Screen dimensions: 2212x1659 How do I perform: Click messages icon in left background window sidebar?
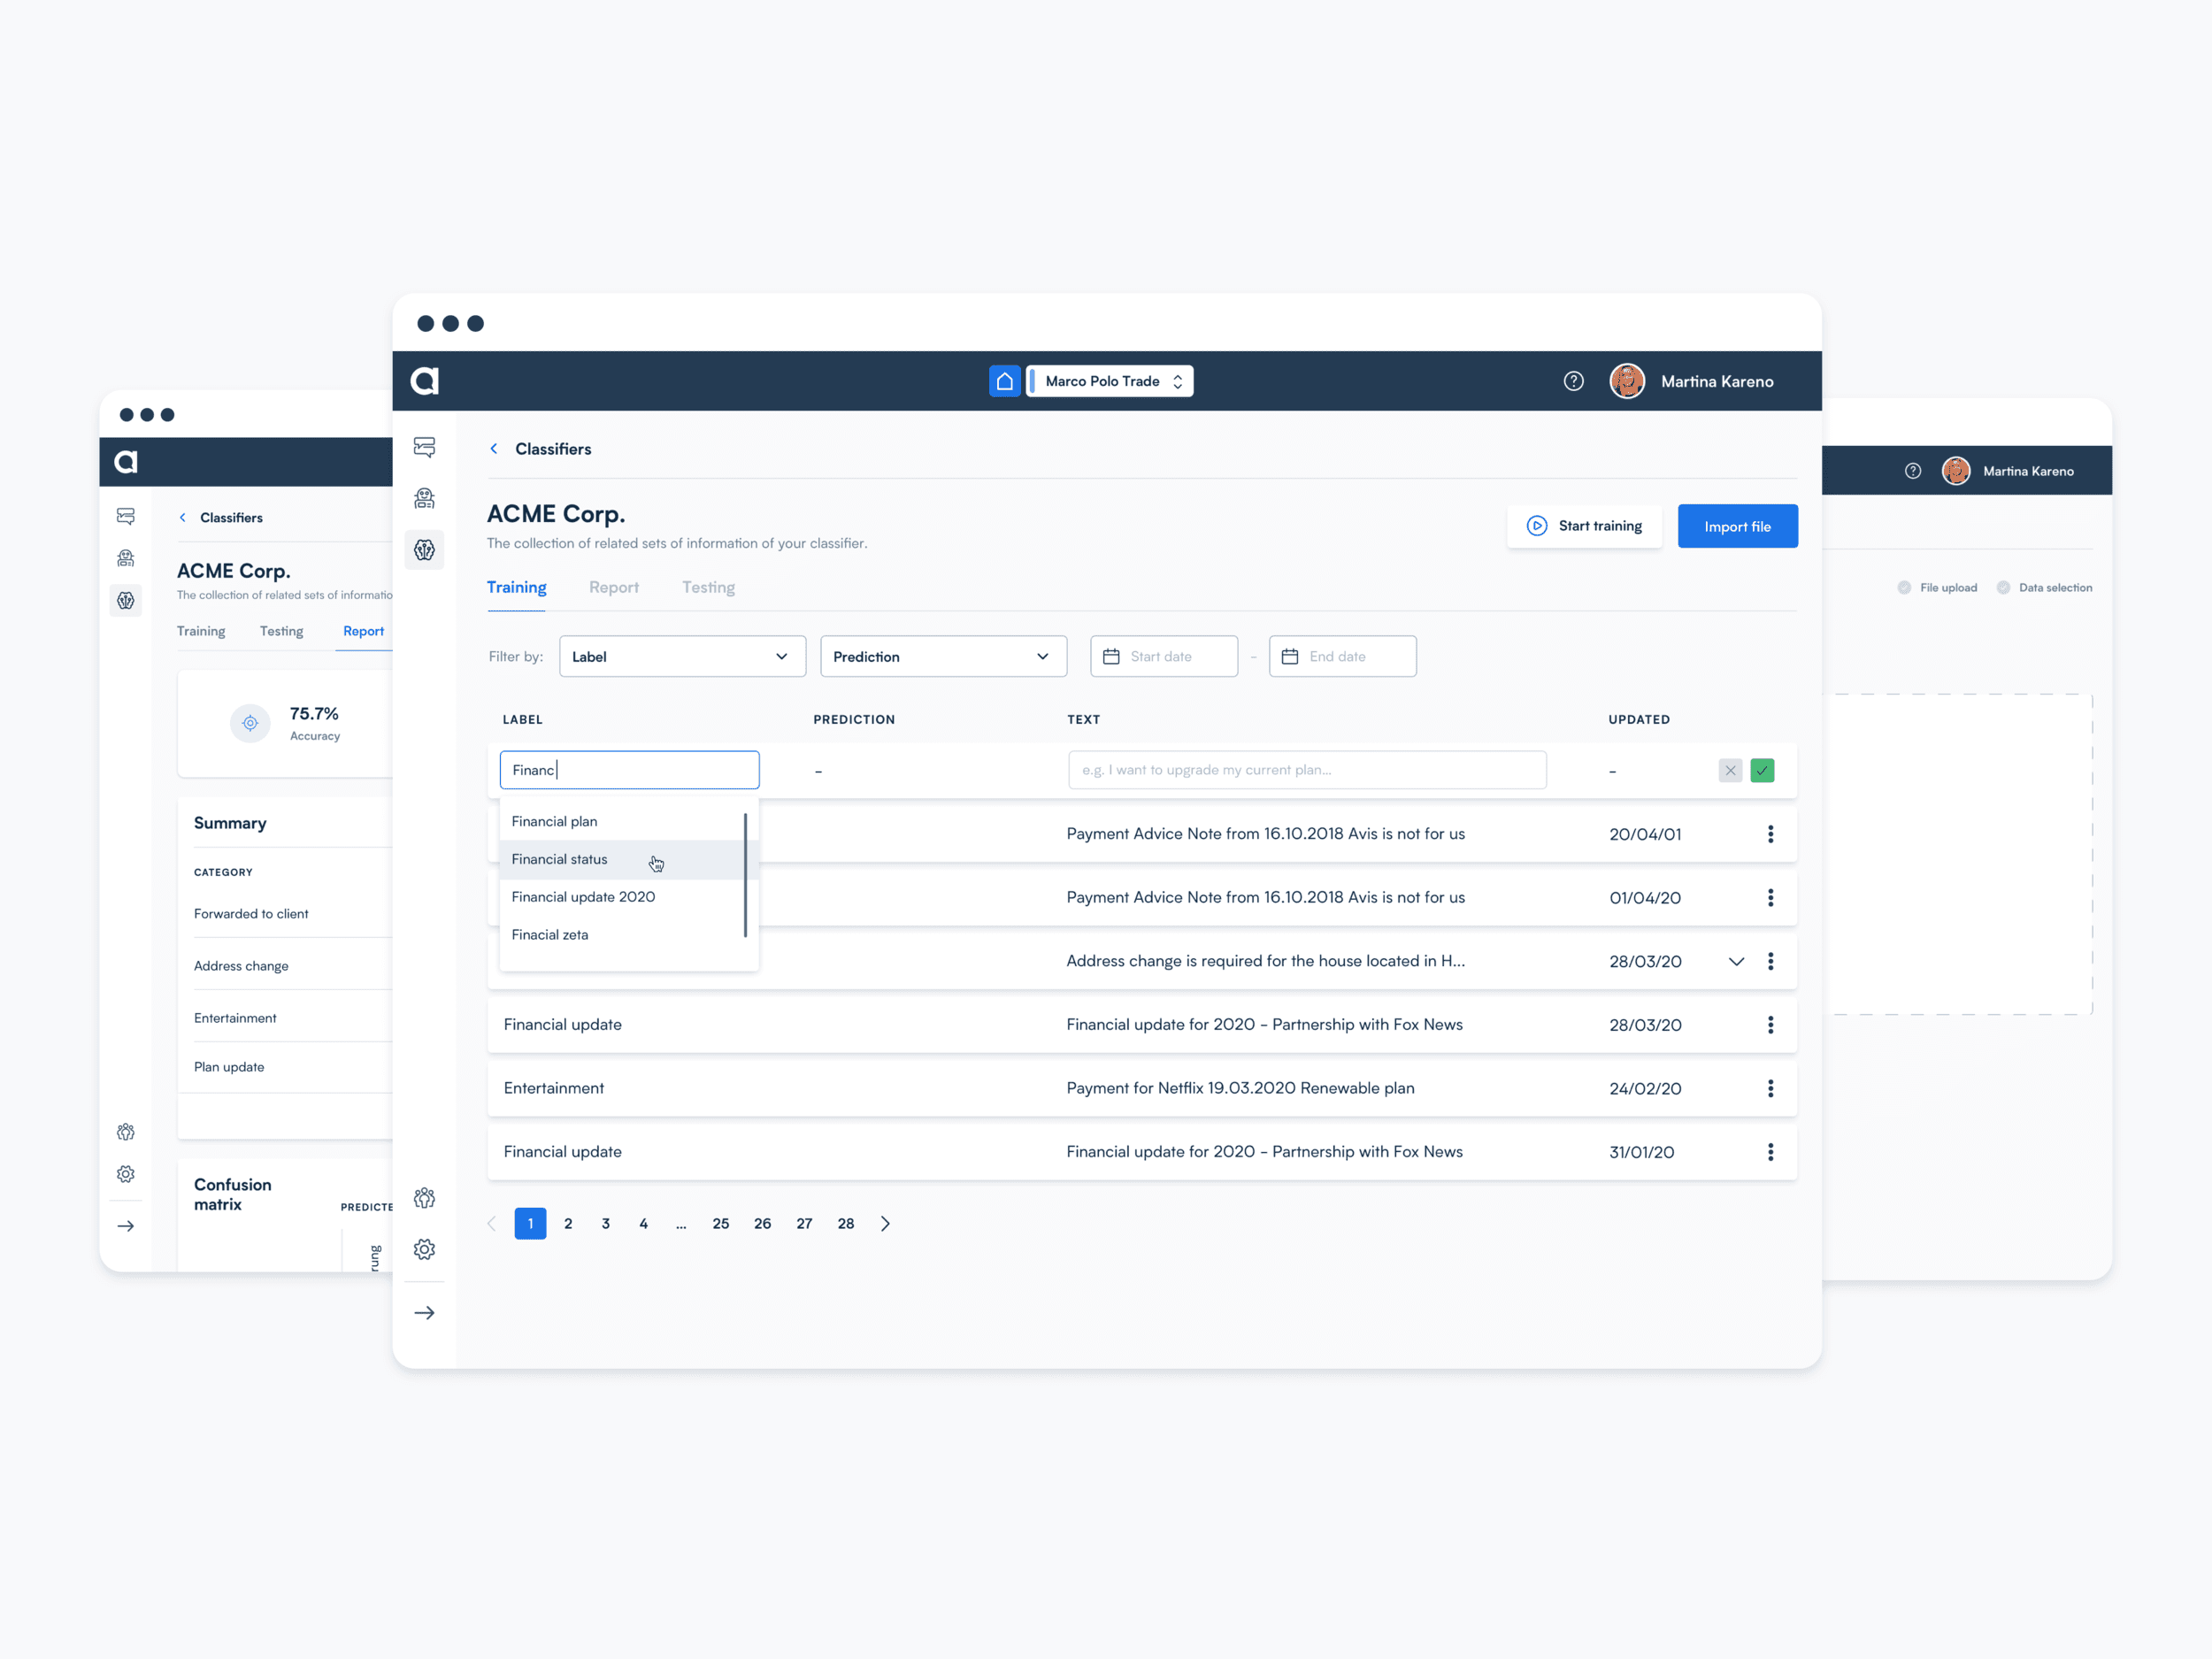pos(126,517)
